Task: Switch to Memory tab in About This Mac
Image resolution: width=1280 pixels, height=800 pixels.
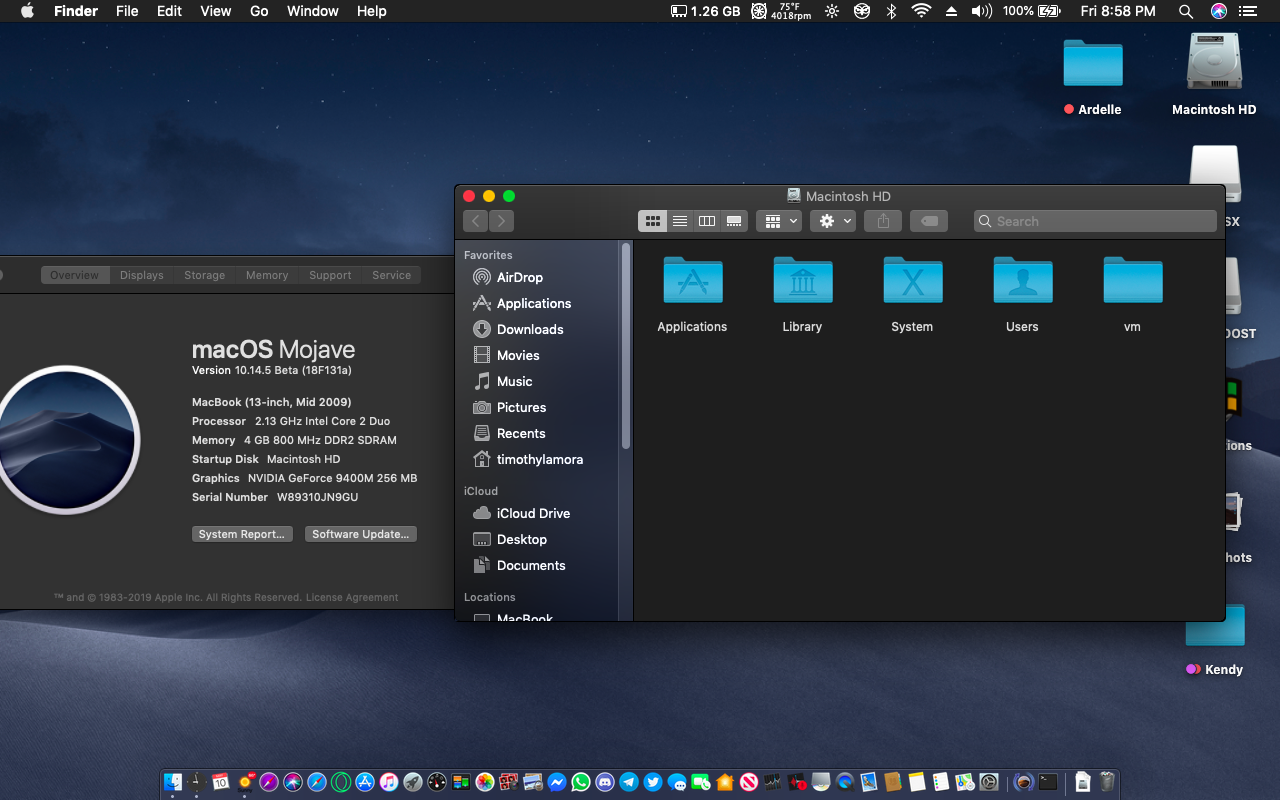Action: pos(267,275)
